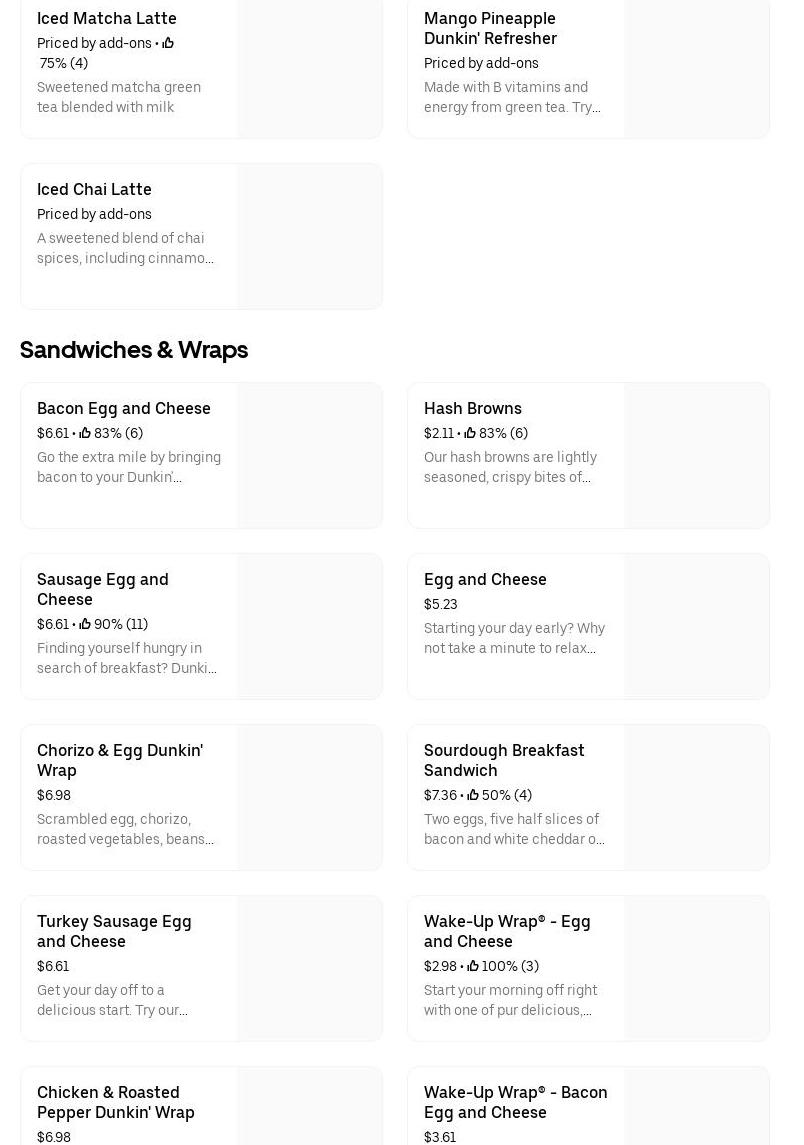
Task: Open the Chorizo & Egg Dunkin' Wrap title
Action: click(x=119, y=760)
